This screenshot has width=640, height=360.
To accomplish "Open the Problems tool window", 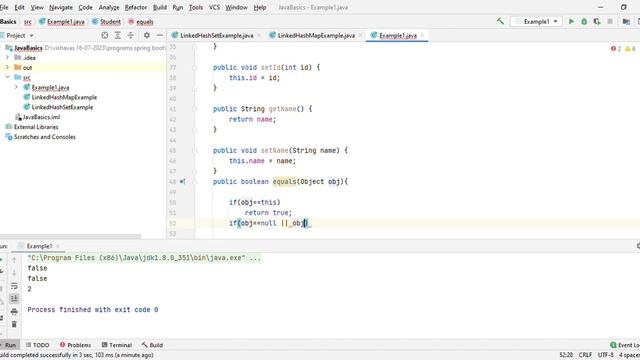I will point(76,345).
